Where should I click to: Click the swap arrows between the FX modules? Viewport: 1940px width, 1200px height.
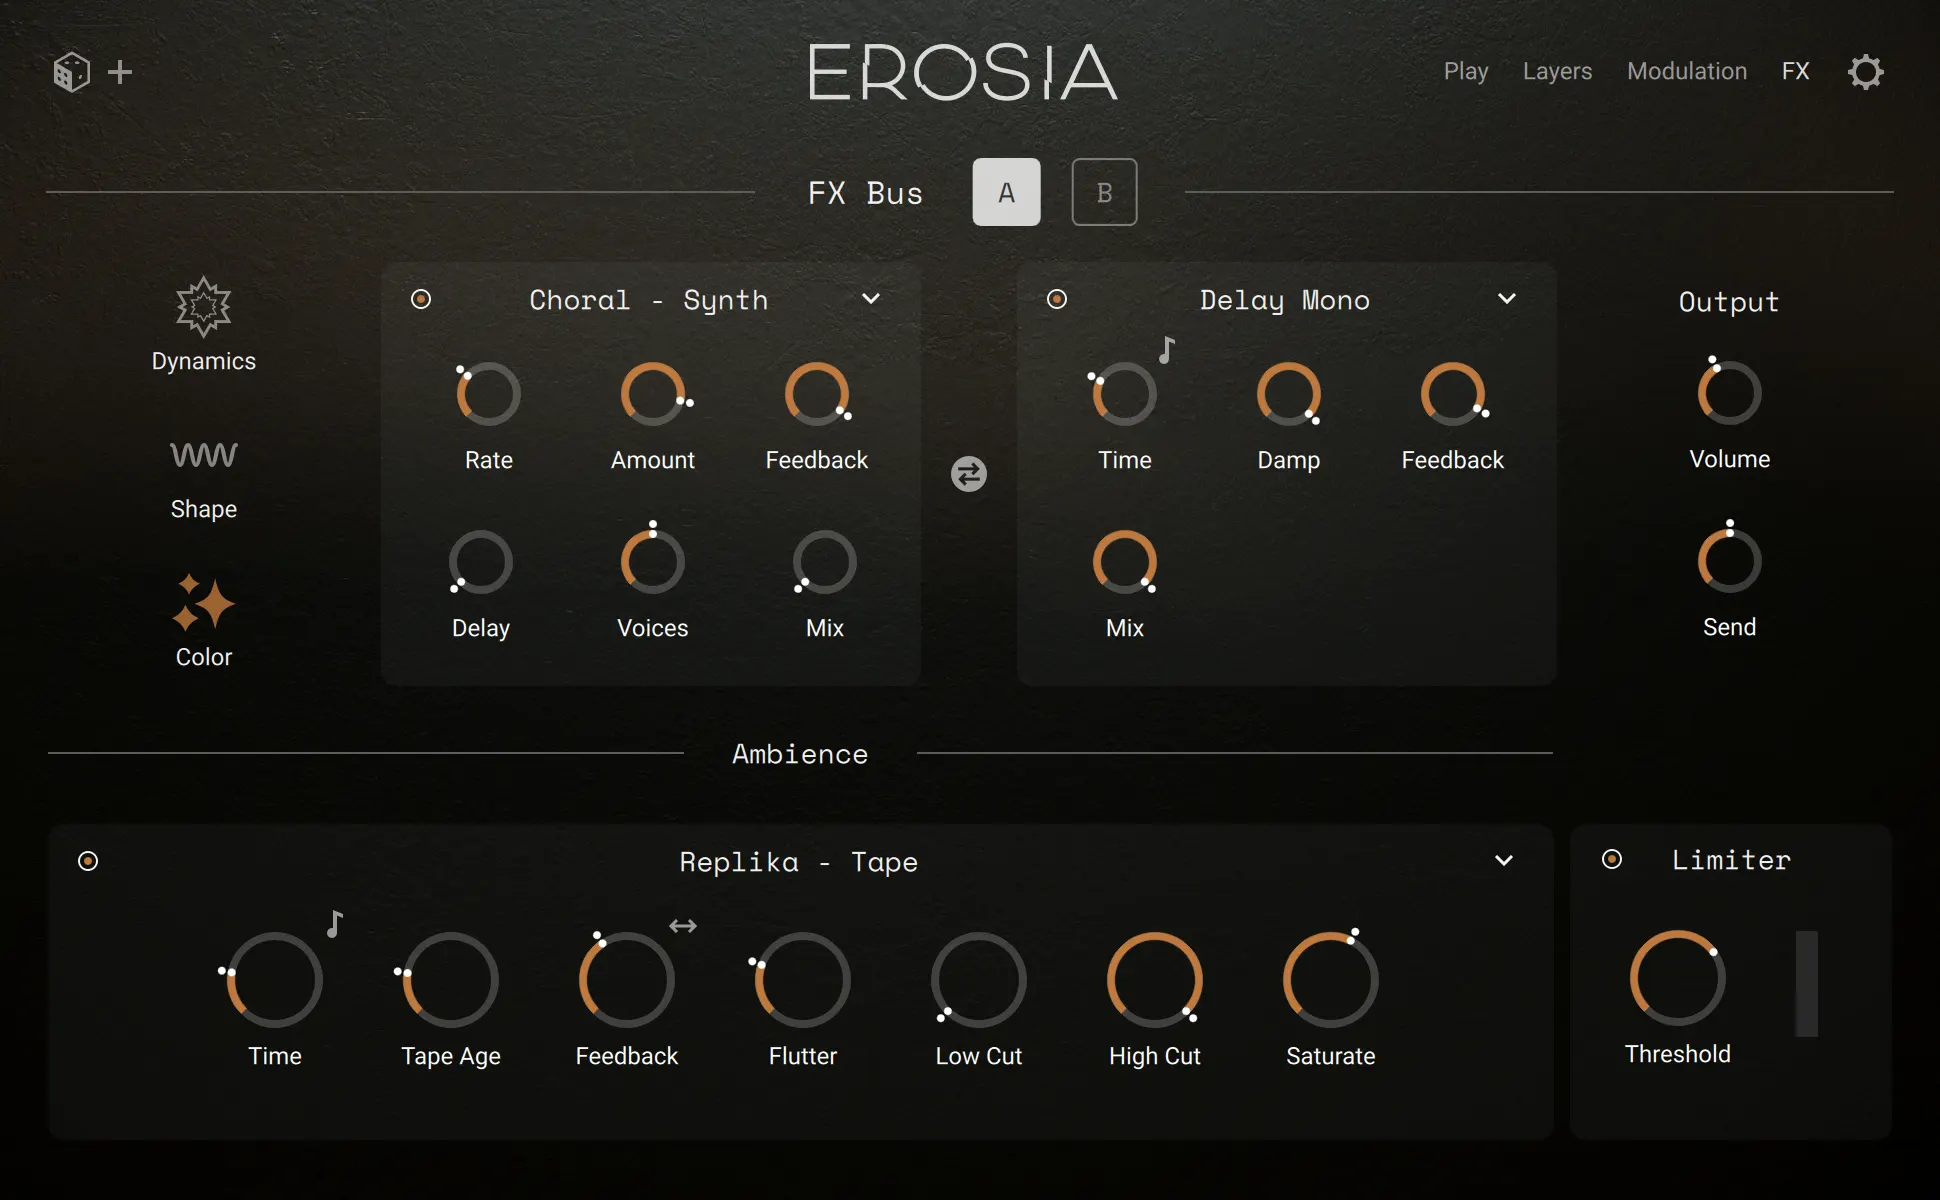point(967,474)
